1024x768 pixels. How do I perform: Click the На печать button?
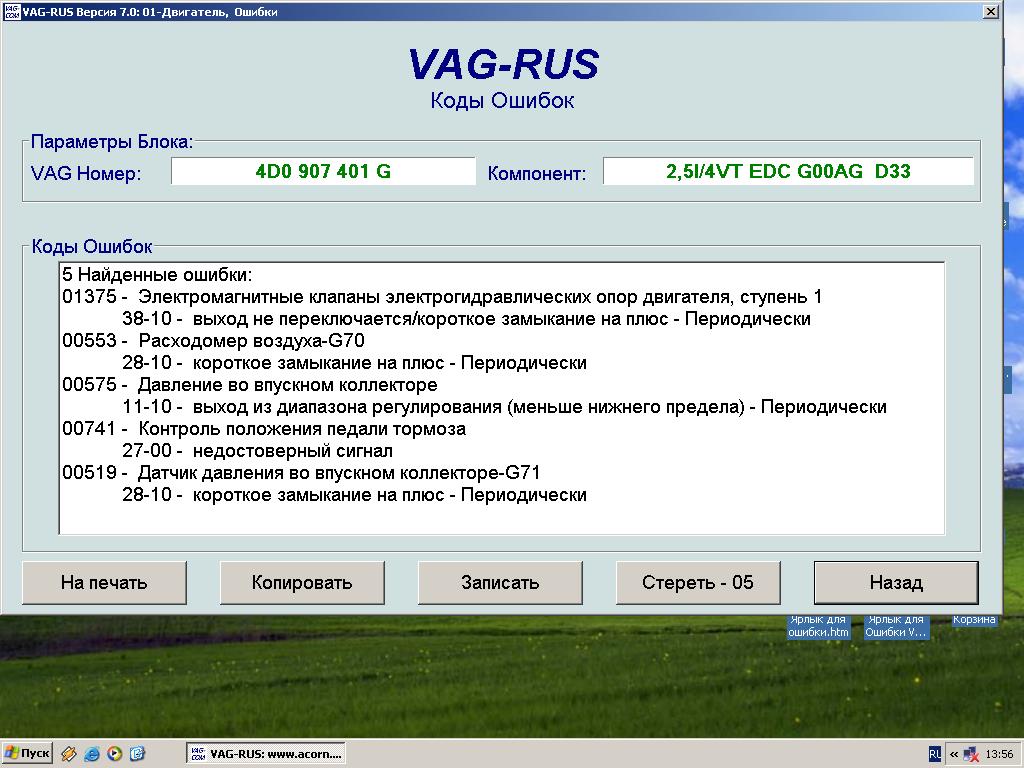point(104,582)
